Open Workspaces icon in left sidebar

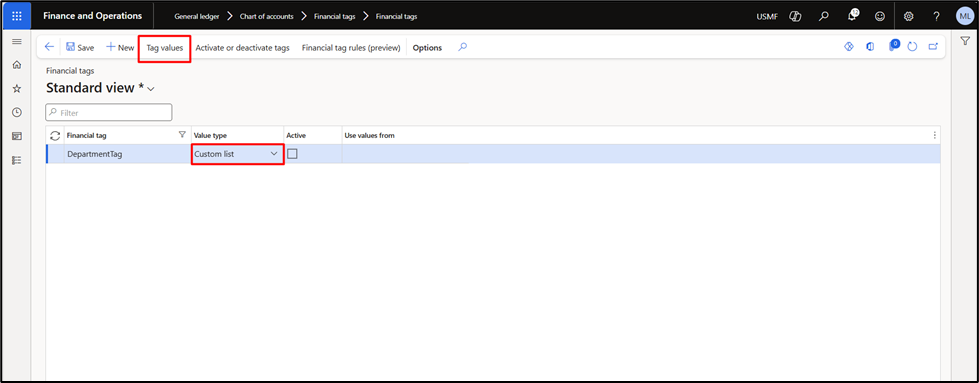(x=17, y=136)
